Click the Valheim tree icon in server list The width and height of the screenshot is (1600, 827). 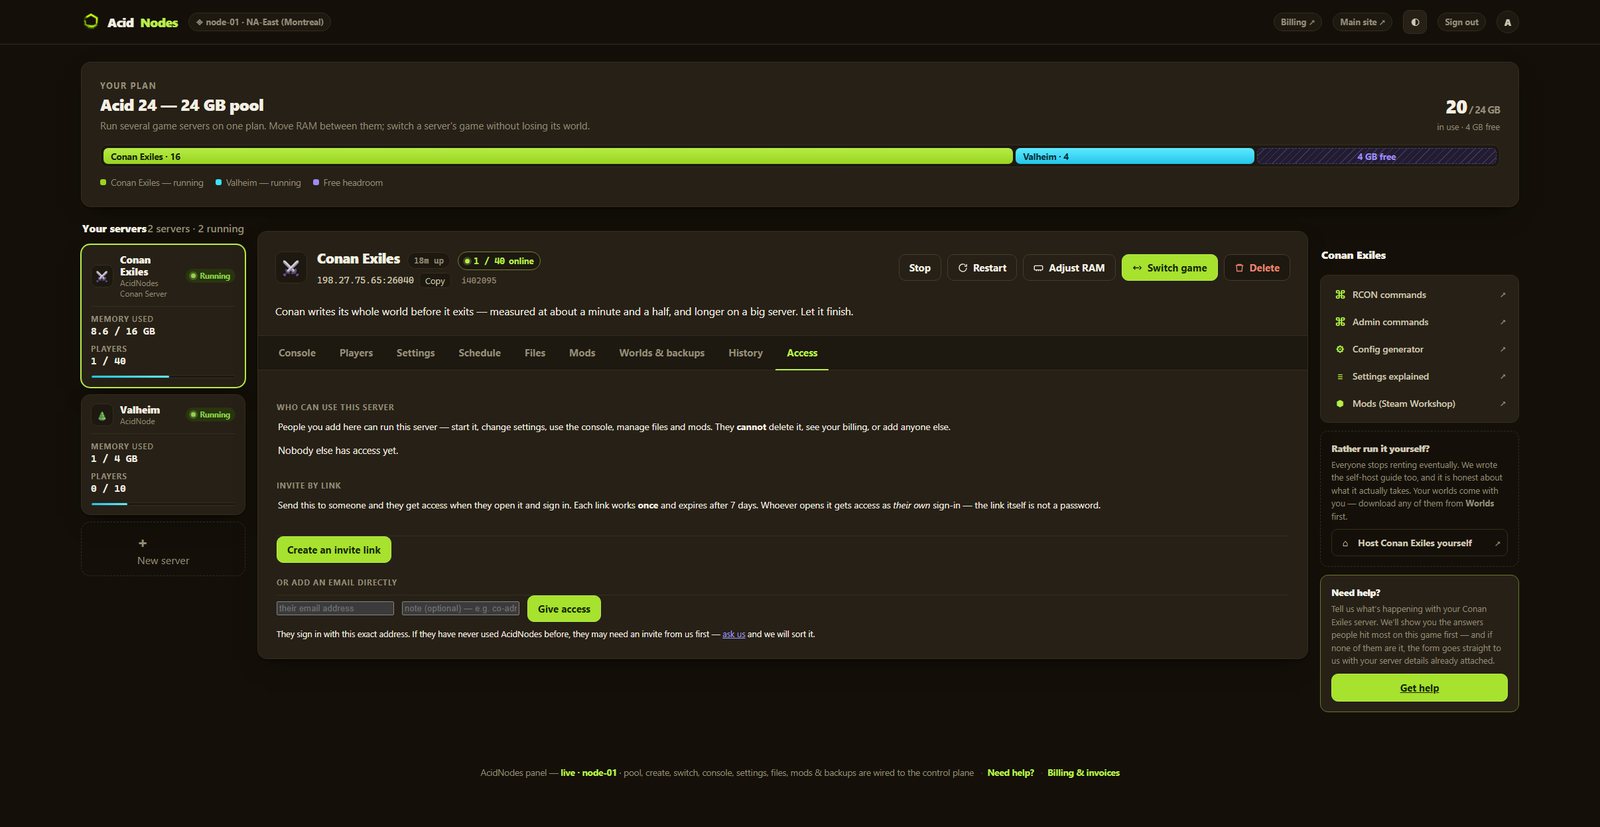tap(102, 415)
